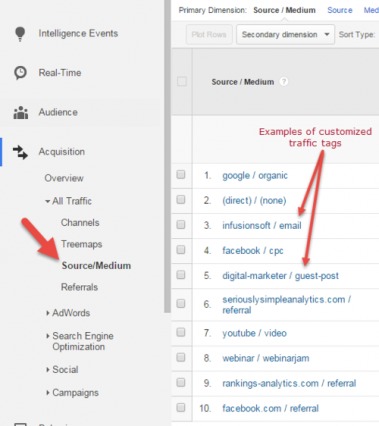Image resolution: width=379 pixels, height=426 pixels.
Task: Click the Audience people icon
Action: pos(21,112)
